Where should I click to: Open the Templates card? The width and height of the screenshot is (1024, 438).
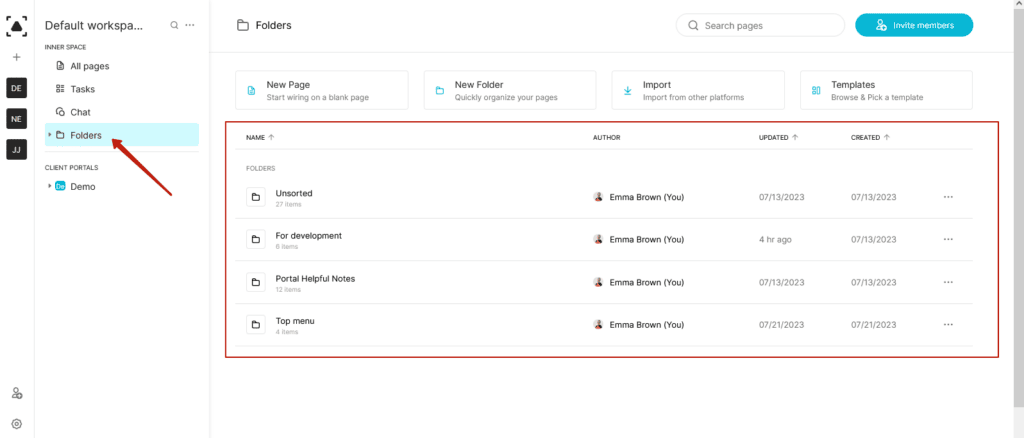(x=886, y=90)
